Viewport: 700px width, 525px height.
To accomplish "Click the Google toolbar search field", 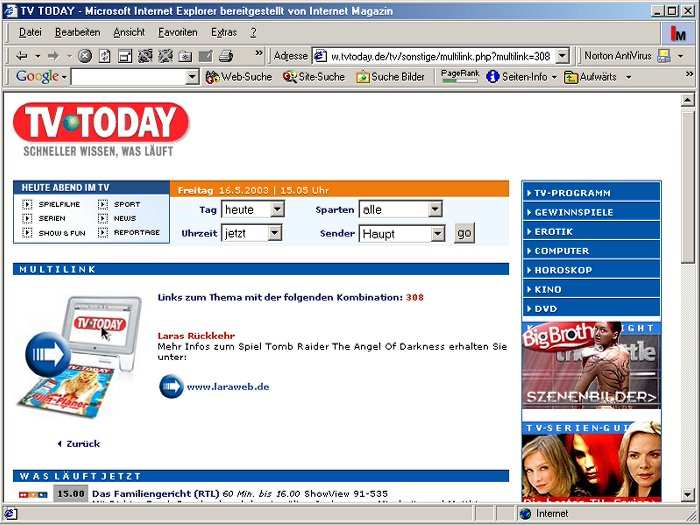I will 129,77.
